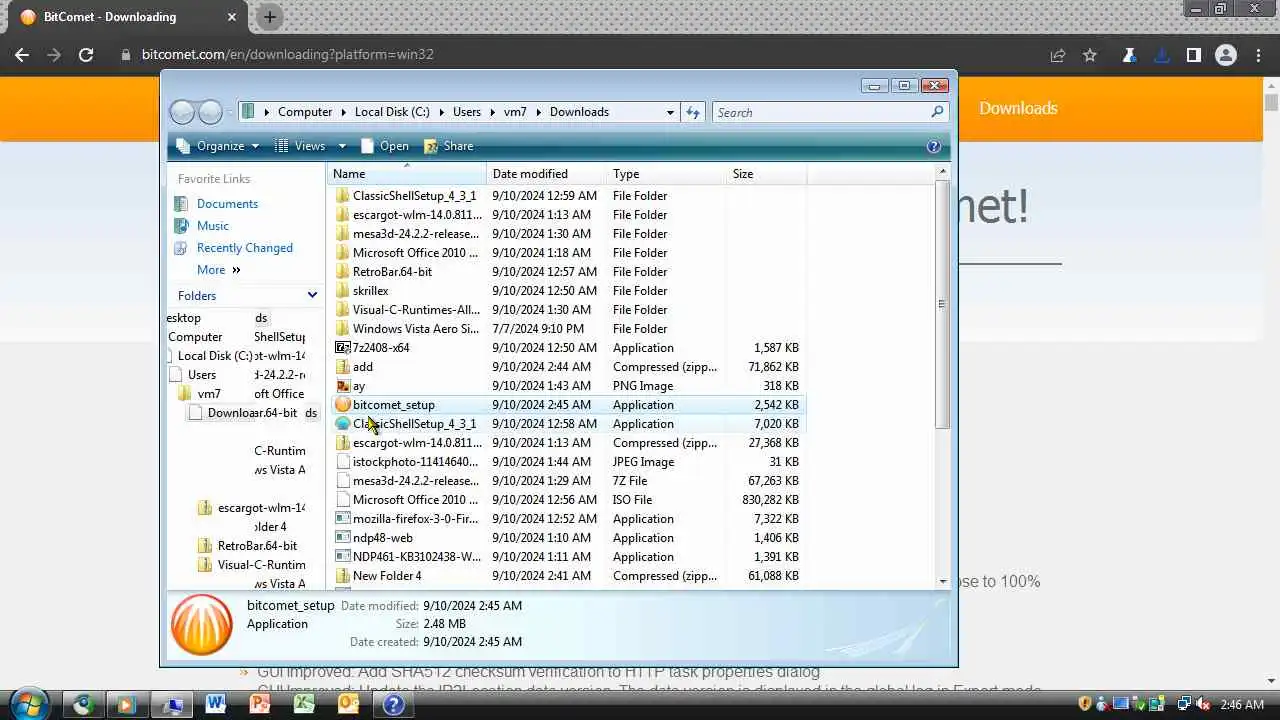
Task: Expand the address bar history dropdown
Action: [x=670, y=112]
